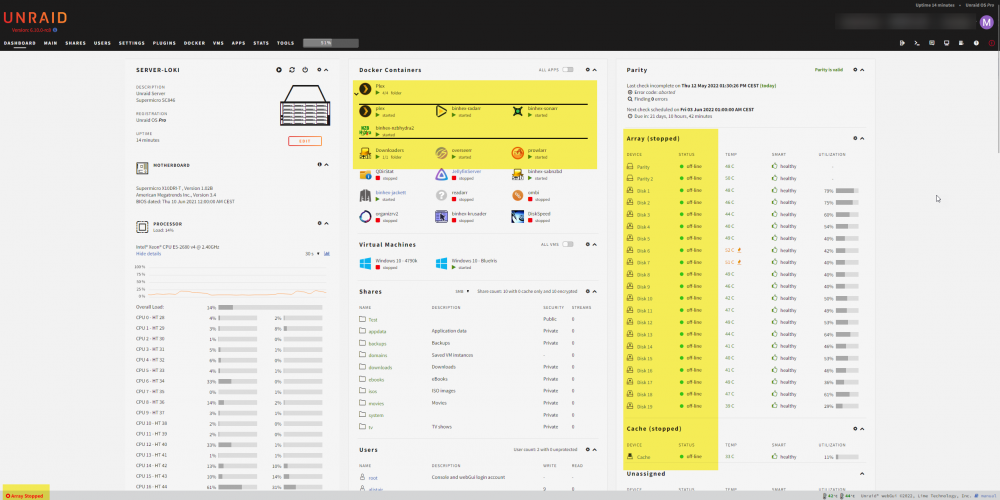Open the MAIN tab

pyautogui.click(x=50, y=43)
